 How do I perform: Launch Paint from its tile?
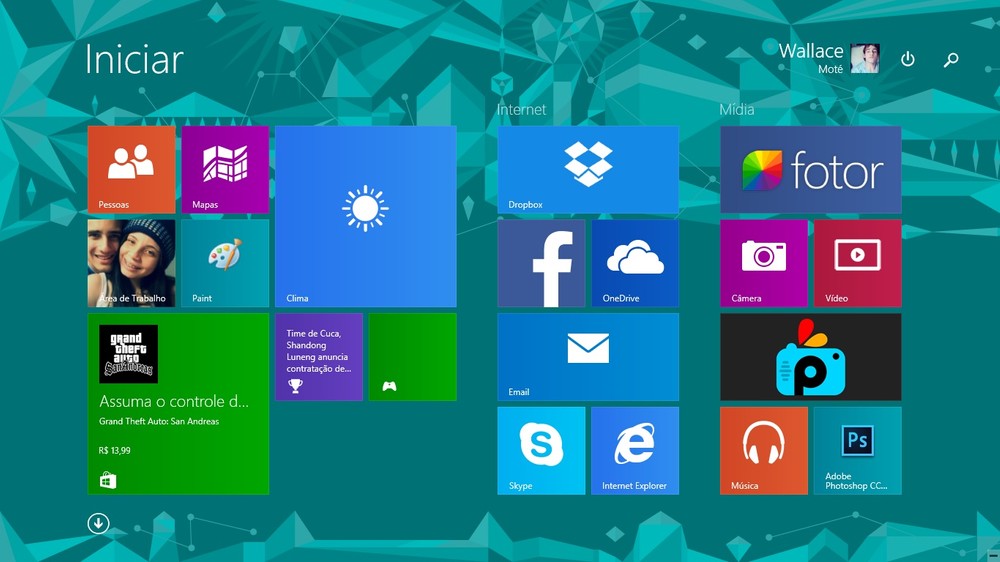click(x=225, y=263)
